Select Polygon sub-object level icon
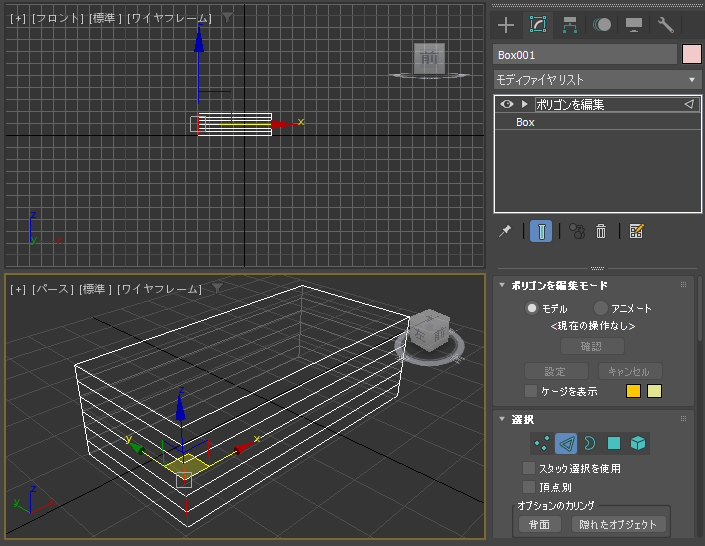The image size is (705, 546). 614,443
